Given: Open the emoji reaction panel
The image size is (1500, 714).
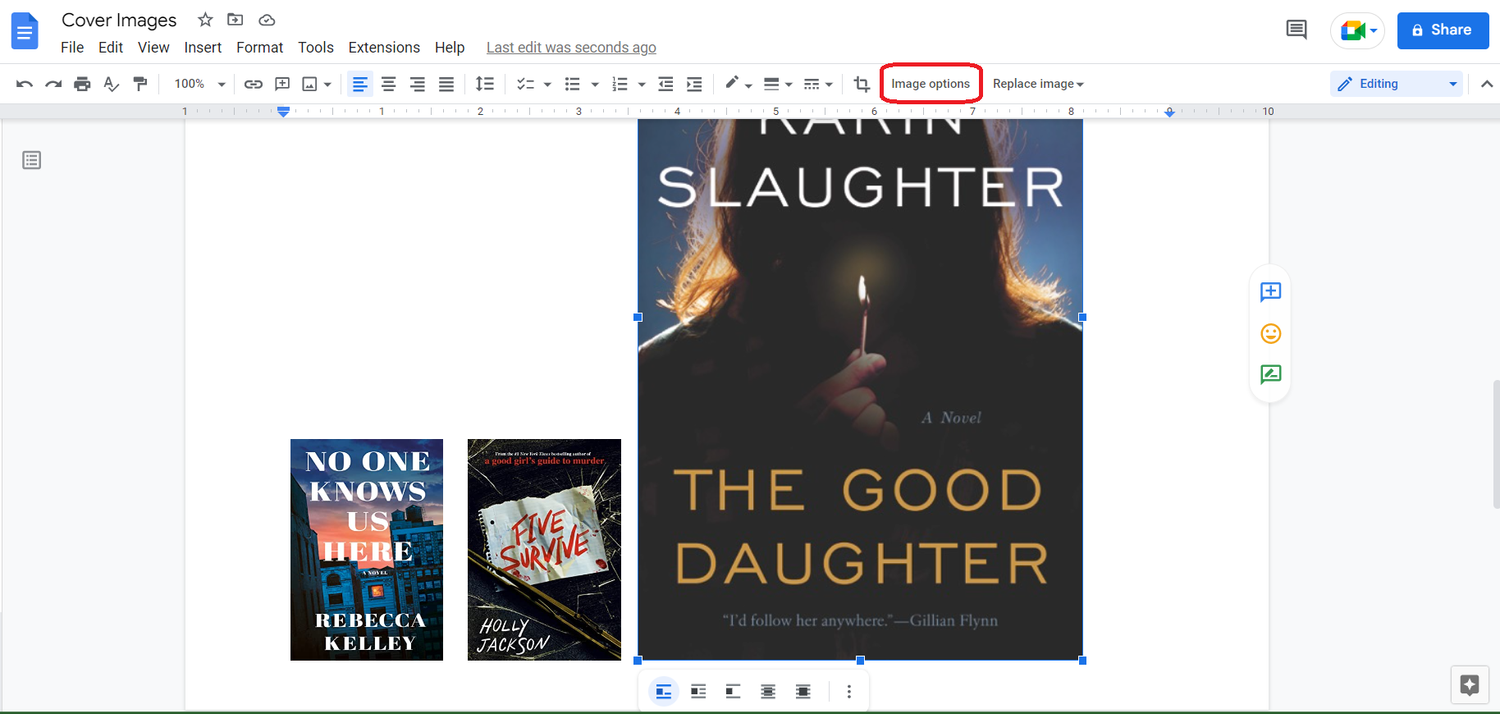Looking at the screenshot, I should (x=1270, y=333).
